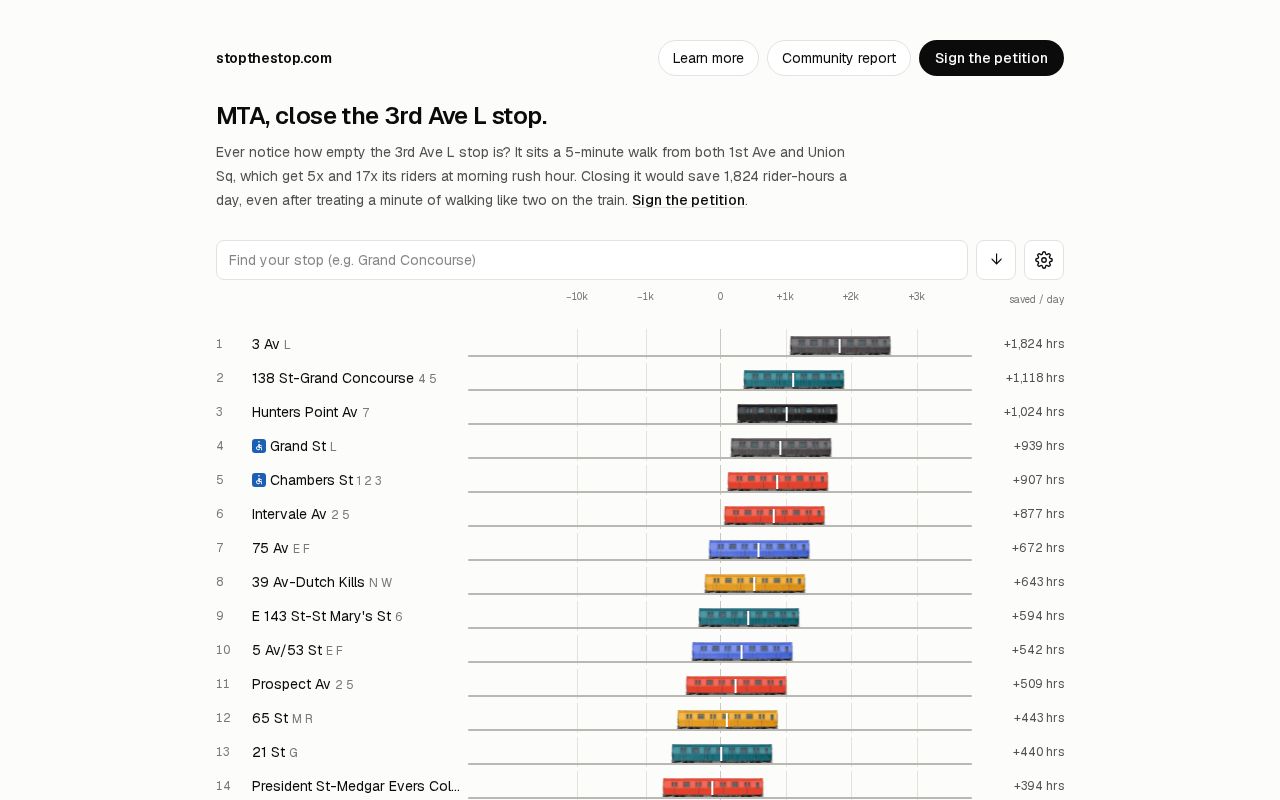This screenshot has width=1280, height=800.
Task: Select 138 St-Grand Concourse stop name
Action: click(x=333, y=378)
